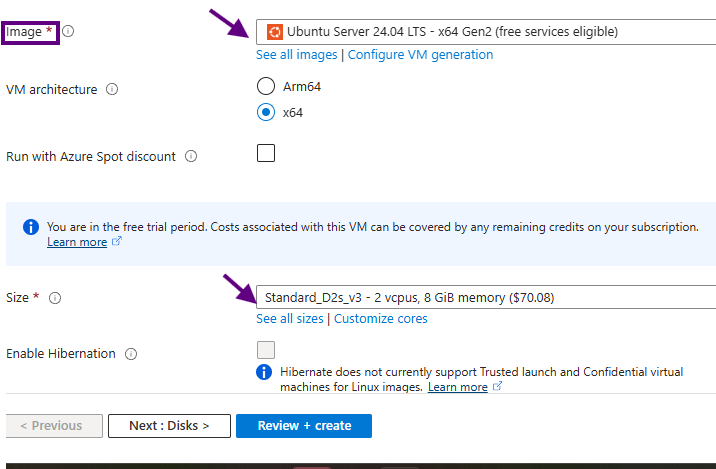The height and width of the screenshot is (469, 716).
Task: Click the Configure VM generation link
Action: 421,55
